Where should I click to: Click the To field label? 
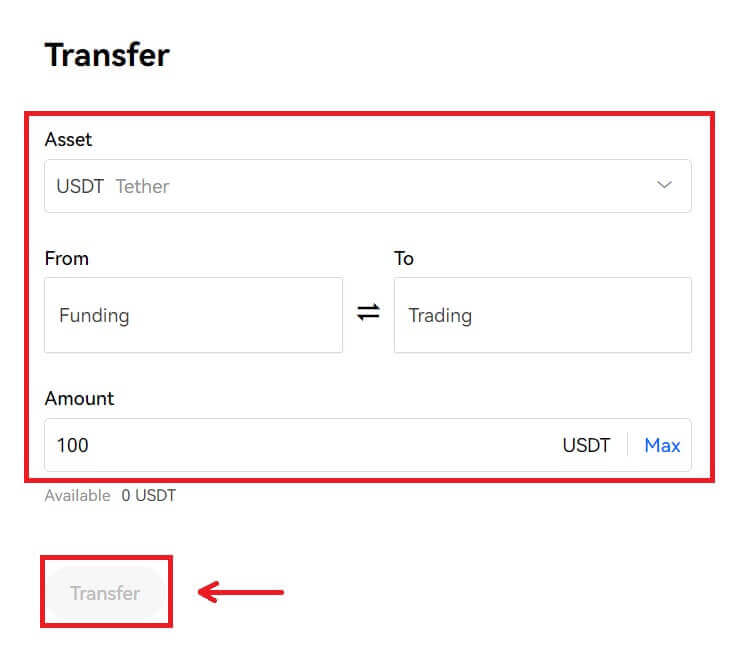[x=404, y=258]
